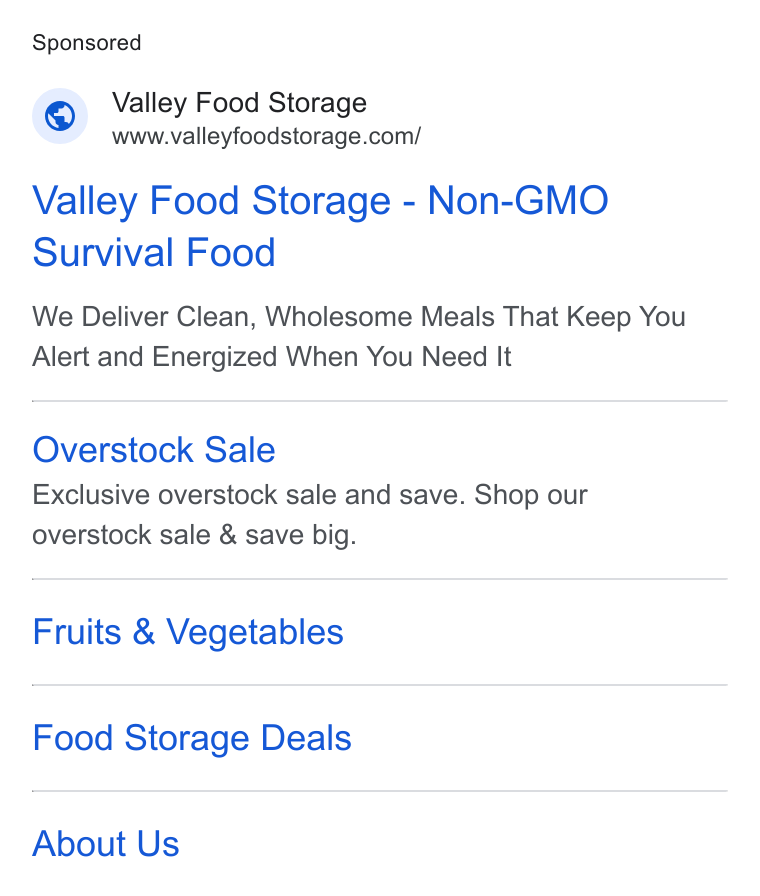Viewport: 760px width, 896px height.
Task: Click the word "Vegetables" in the sitelink
Action: (255, 633)
